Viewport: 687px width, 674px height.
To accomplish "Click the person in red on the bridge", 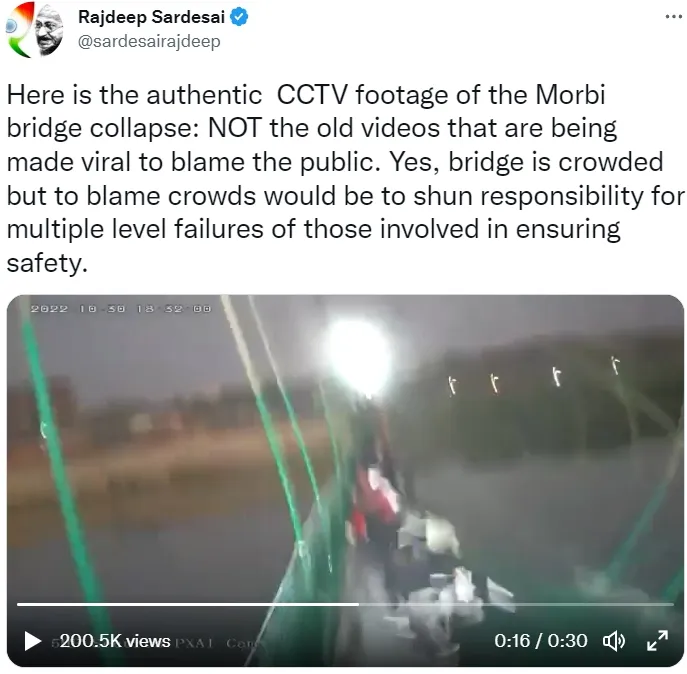I will tap(375, 500).
